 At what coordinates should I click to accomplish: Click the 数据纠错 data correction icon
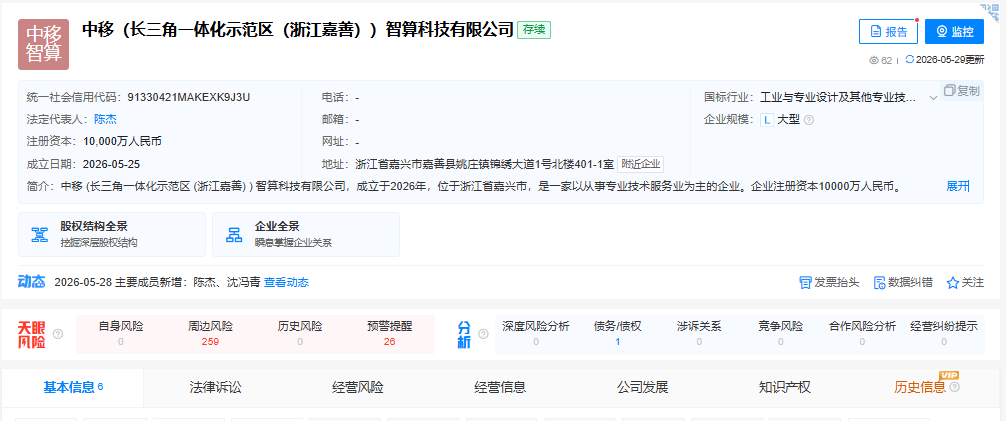pos(880,282)
